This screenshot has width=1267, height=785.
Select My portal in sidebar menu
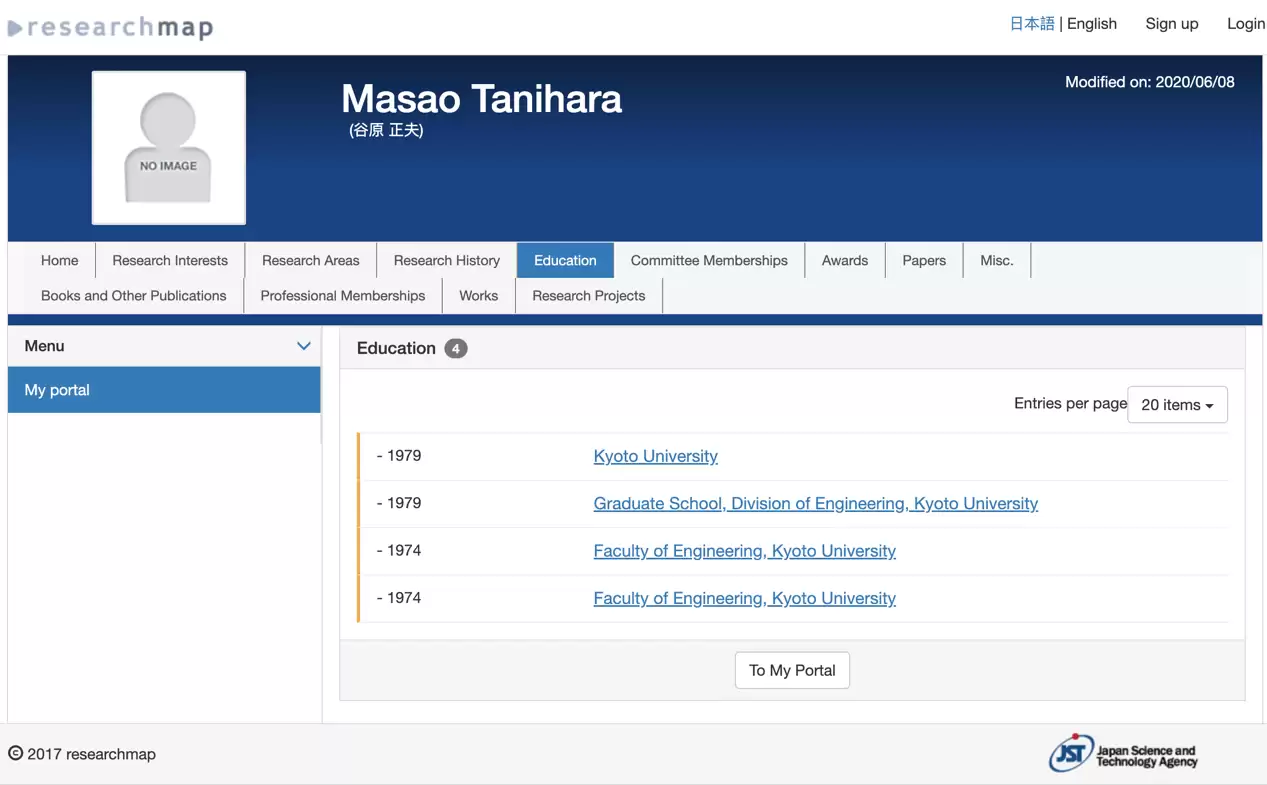tap(164, 390)
